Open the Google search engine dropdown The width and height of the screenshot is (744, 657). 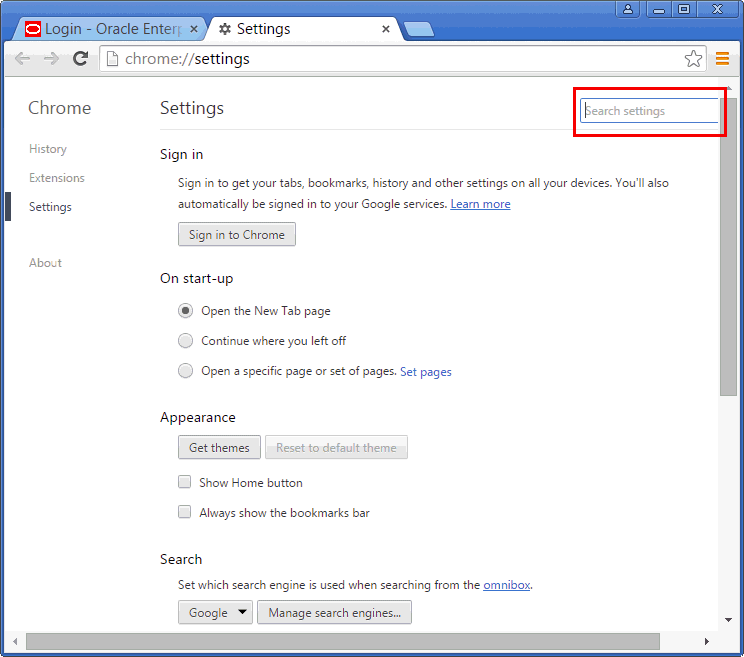(215, 612)
